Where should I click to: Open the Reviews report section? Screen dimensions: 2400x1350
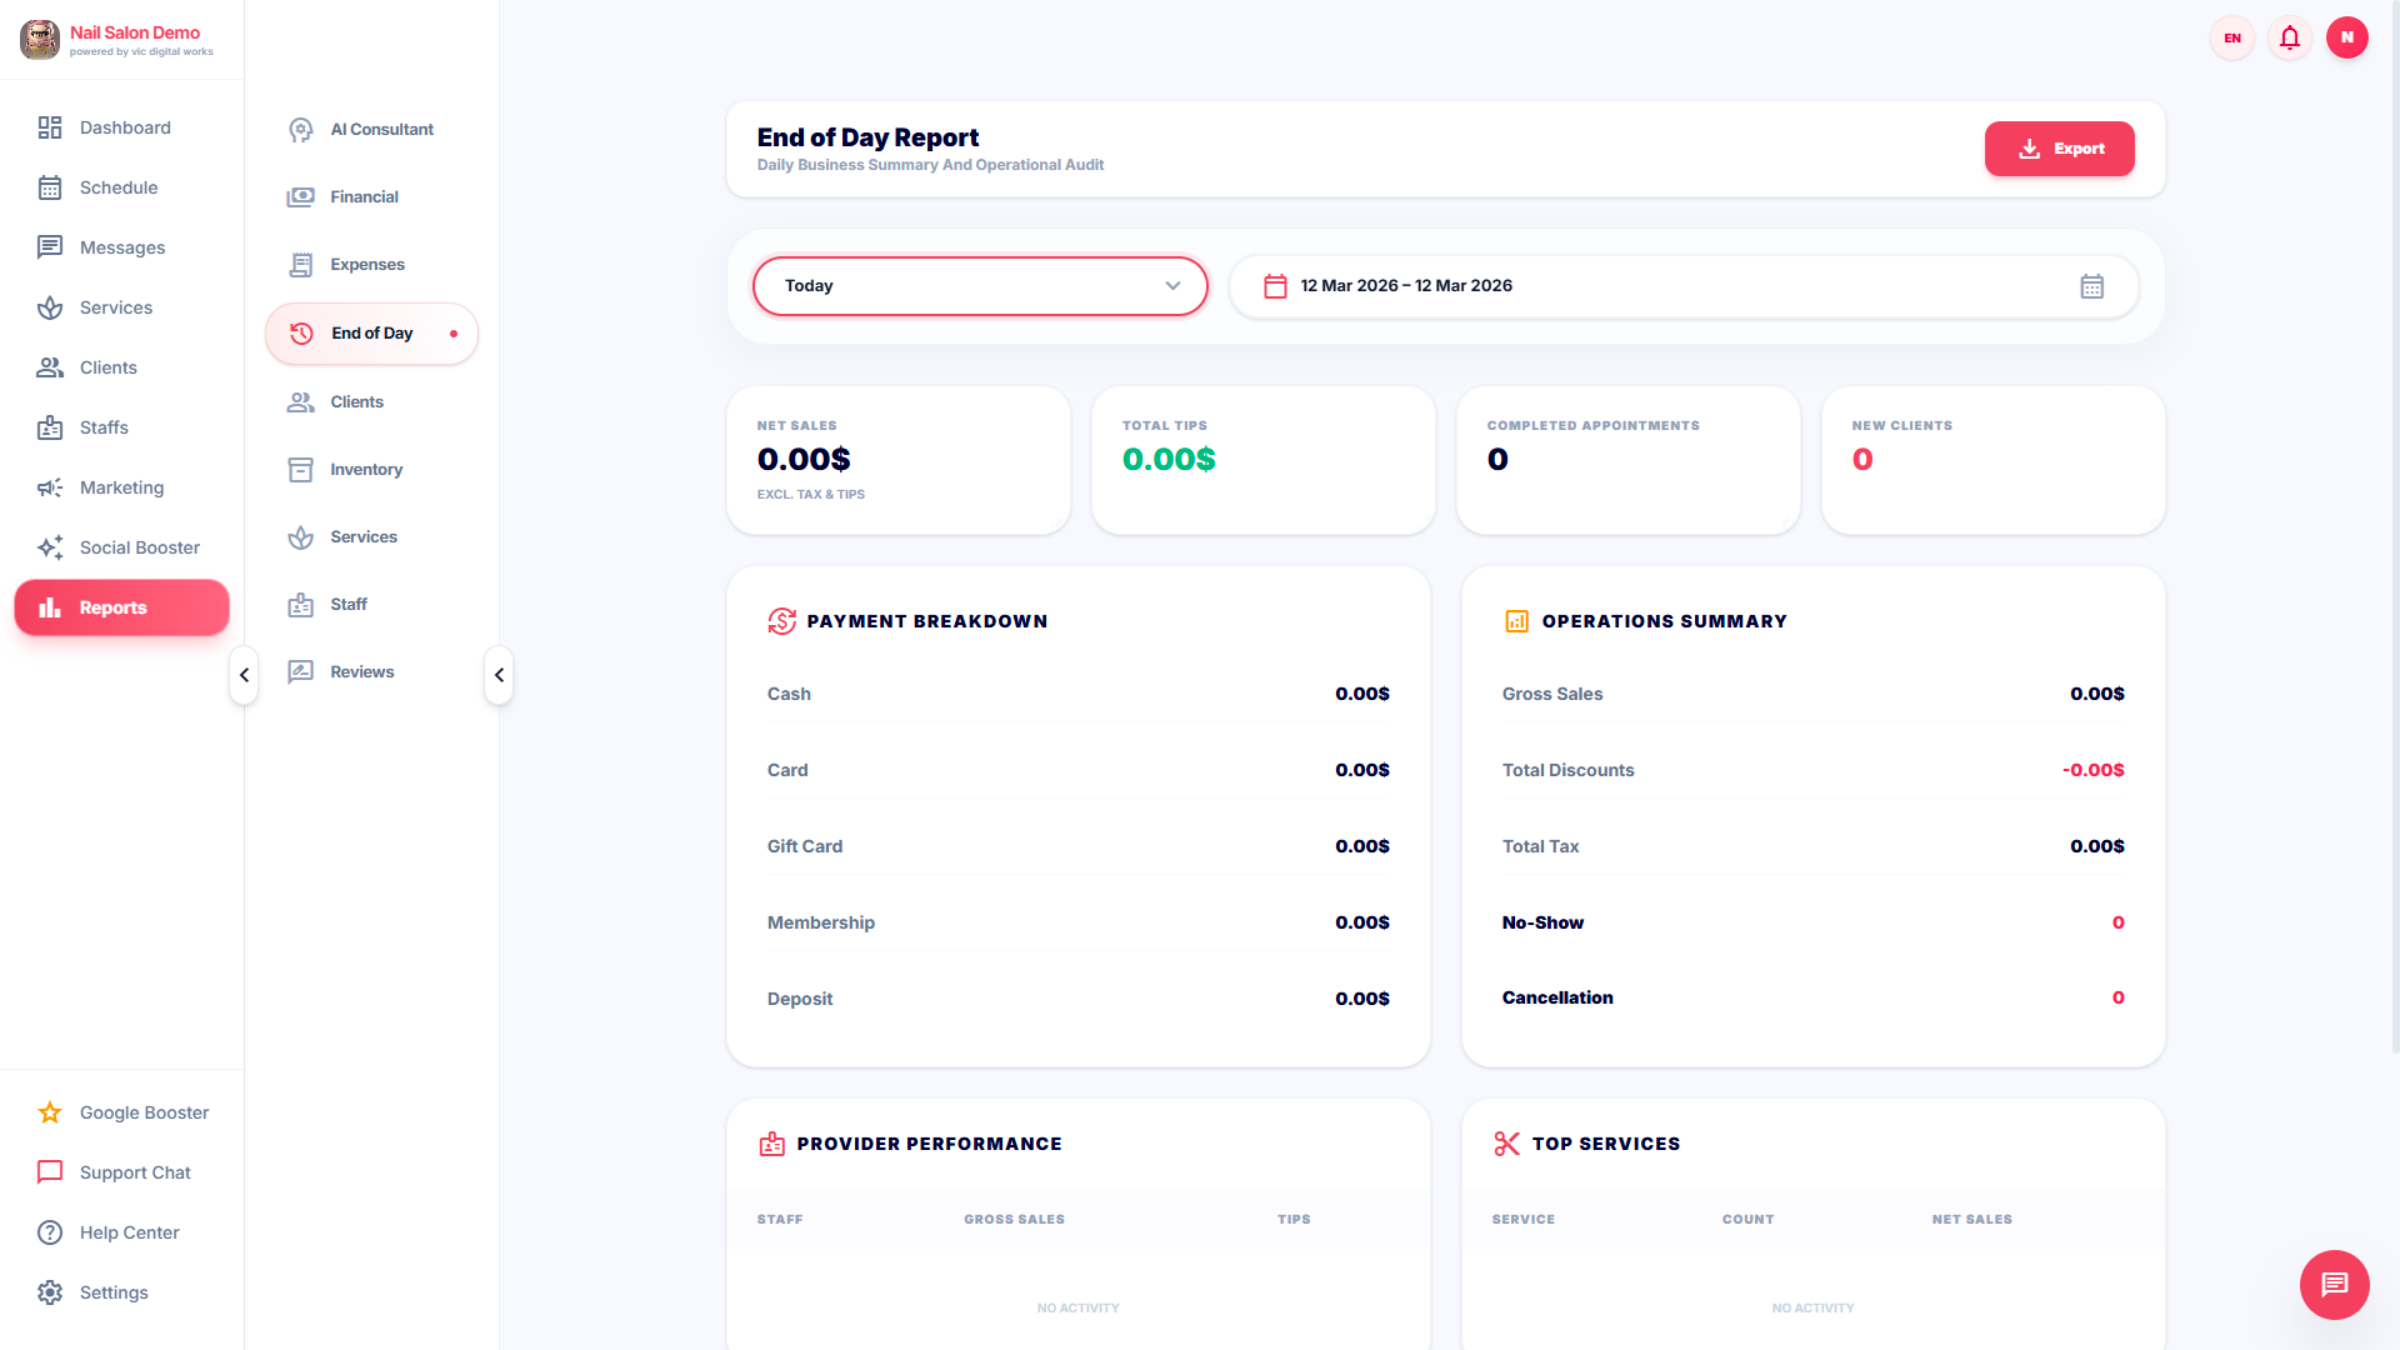361,671
